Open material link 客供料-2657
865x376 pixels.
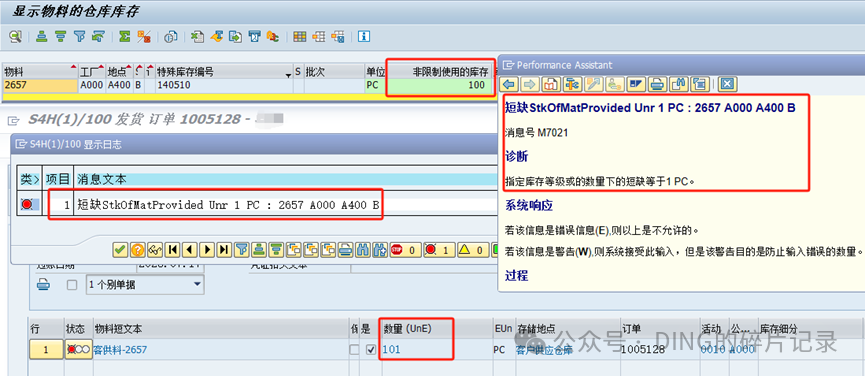click(x=120, y=350)
